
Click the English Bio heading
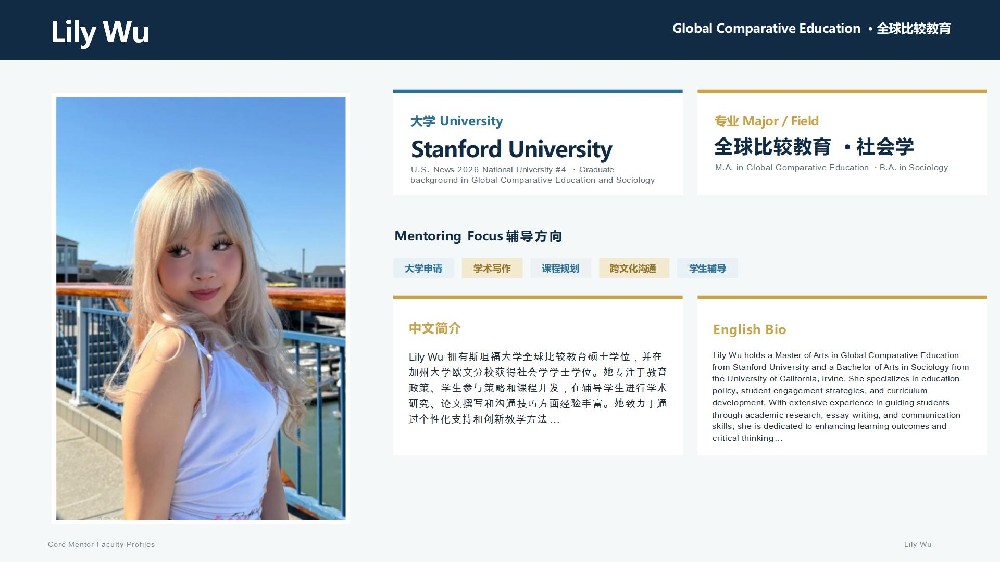click(x=749, y=330)
